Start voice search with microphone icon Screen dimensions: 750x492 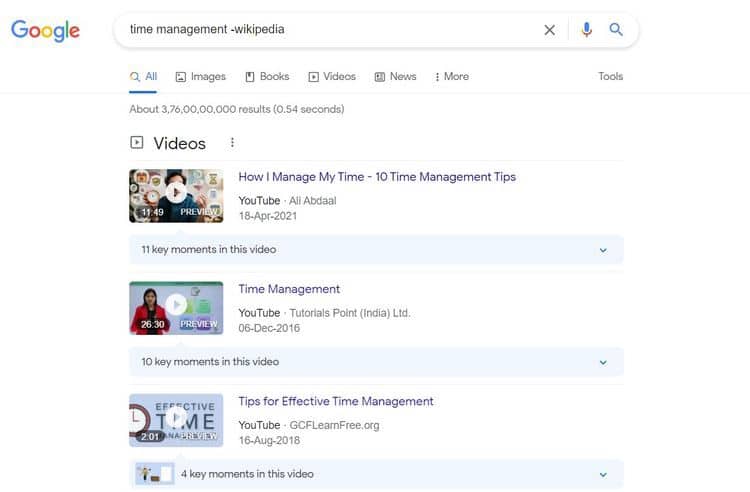(x=587, y=30)
